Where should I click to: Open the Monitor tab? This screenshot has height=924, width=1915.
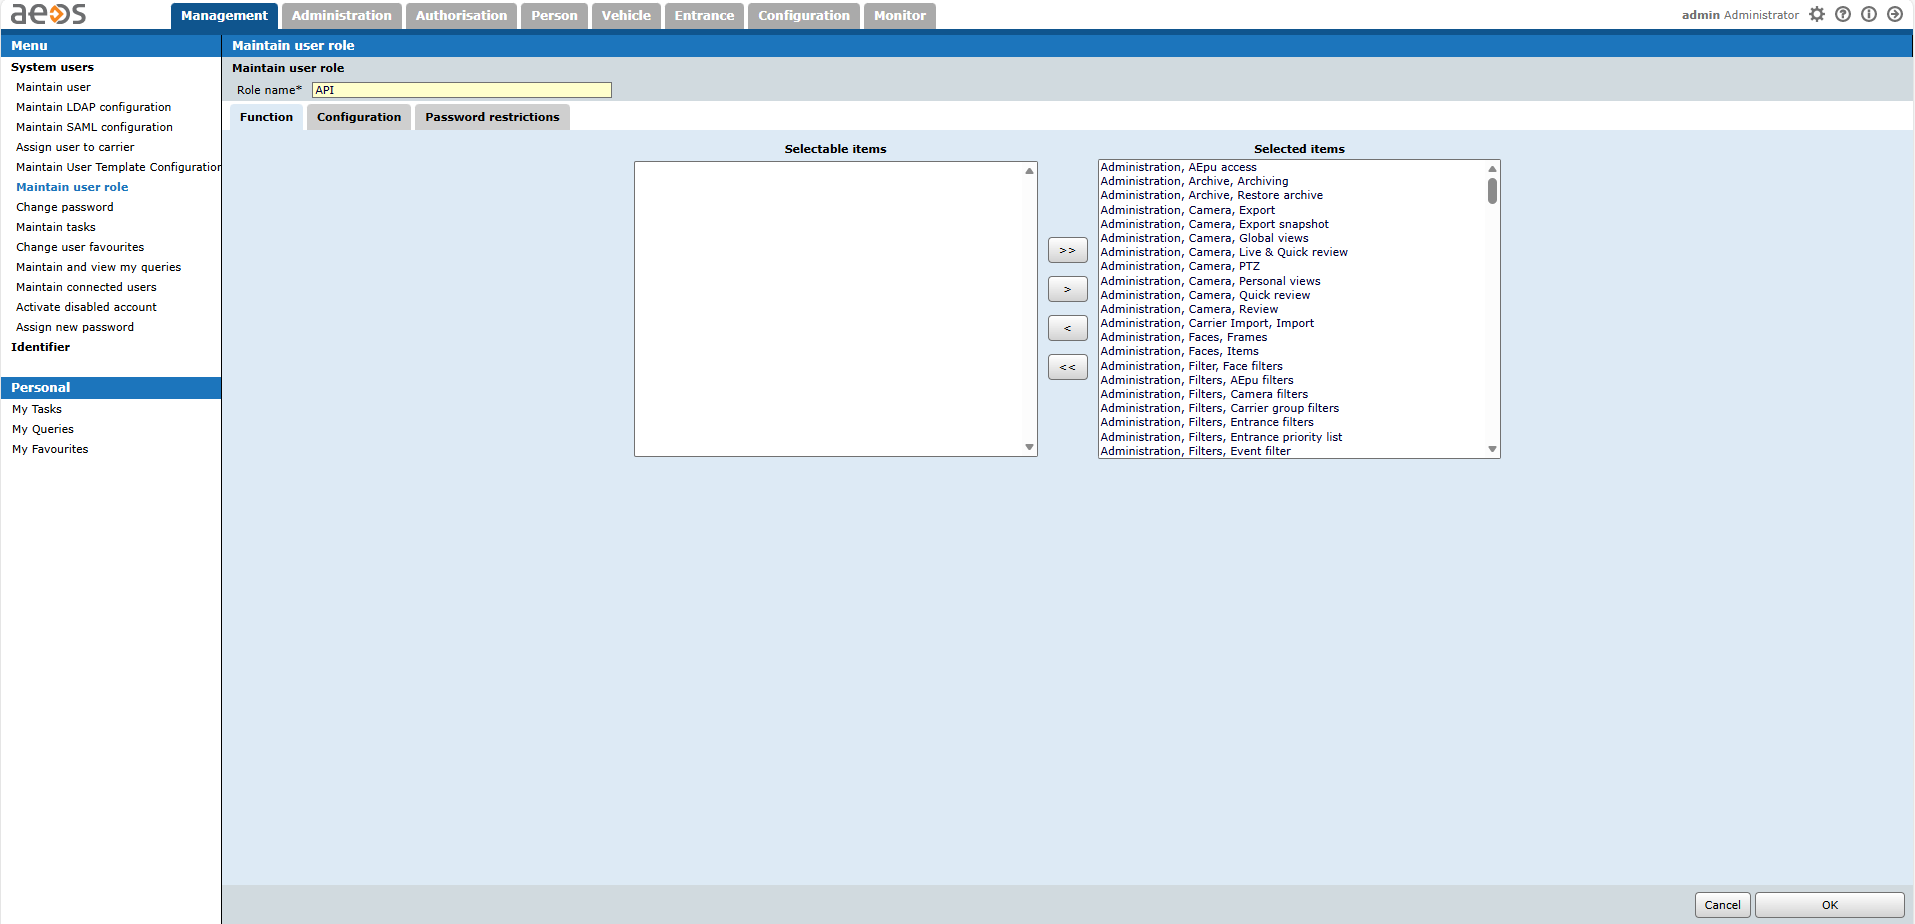pos(900,16)
